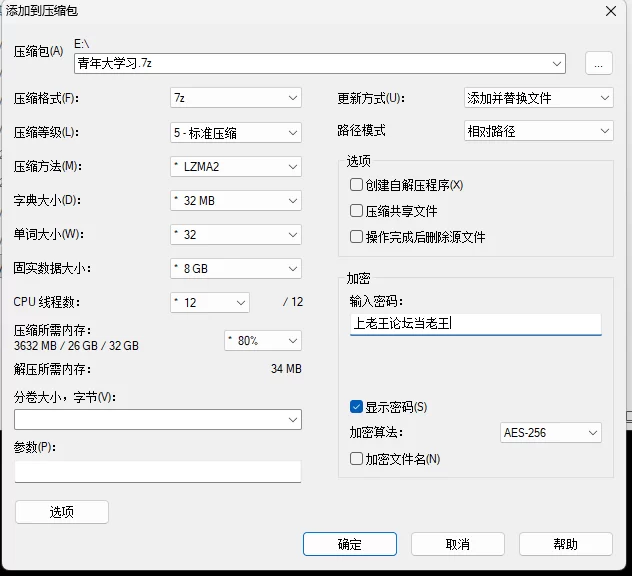Open the archive format 7z dropdown
Image resolution: width=632 pixels, height=576 pixels.
click(x=236, y=98)
